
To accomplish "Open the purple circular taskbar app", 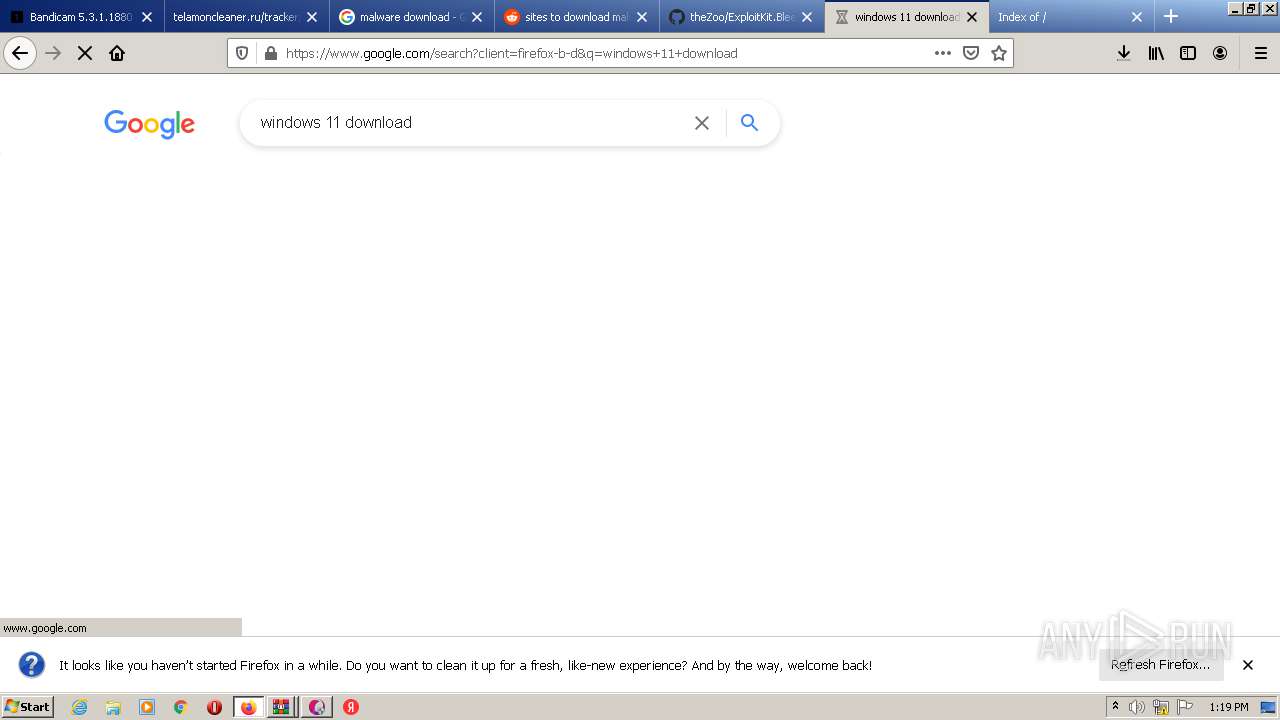I will pyautogui.click(x=316, y=707).
